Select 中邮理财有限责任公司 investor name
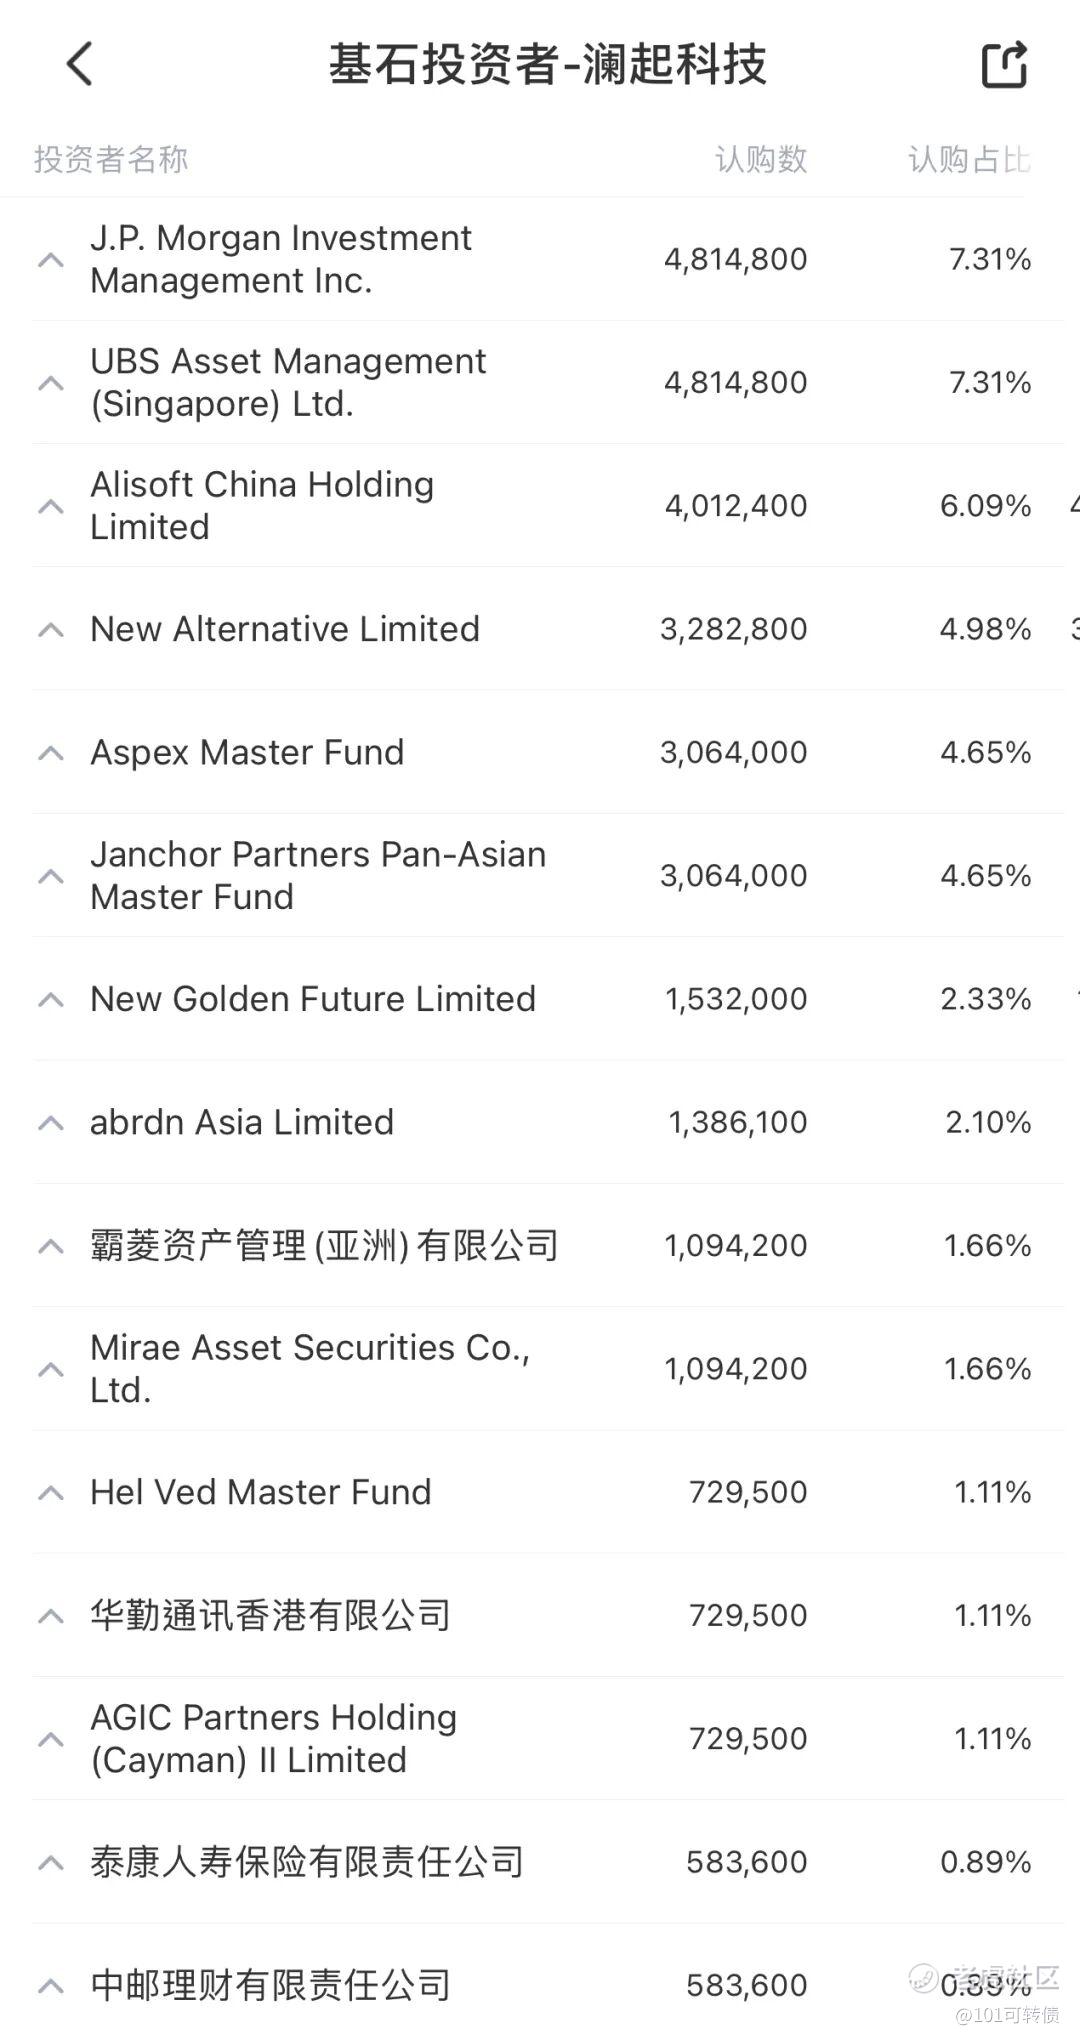 click(270, 1986)
